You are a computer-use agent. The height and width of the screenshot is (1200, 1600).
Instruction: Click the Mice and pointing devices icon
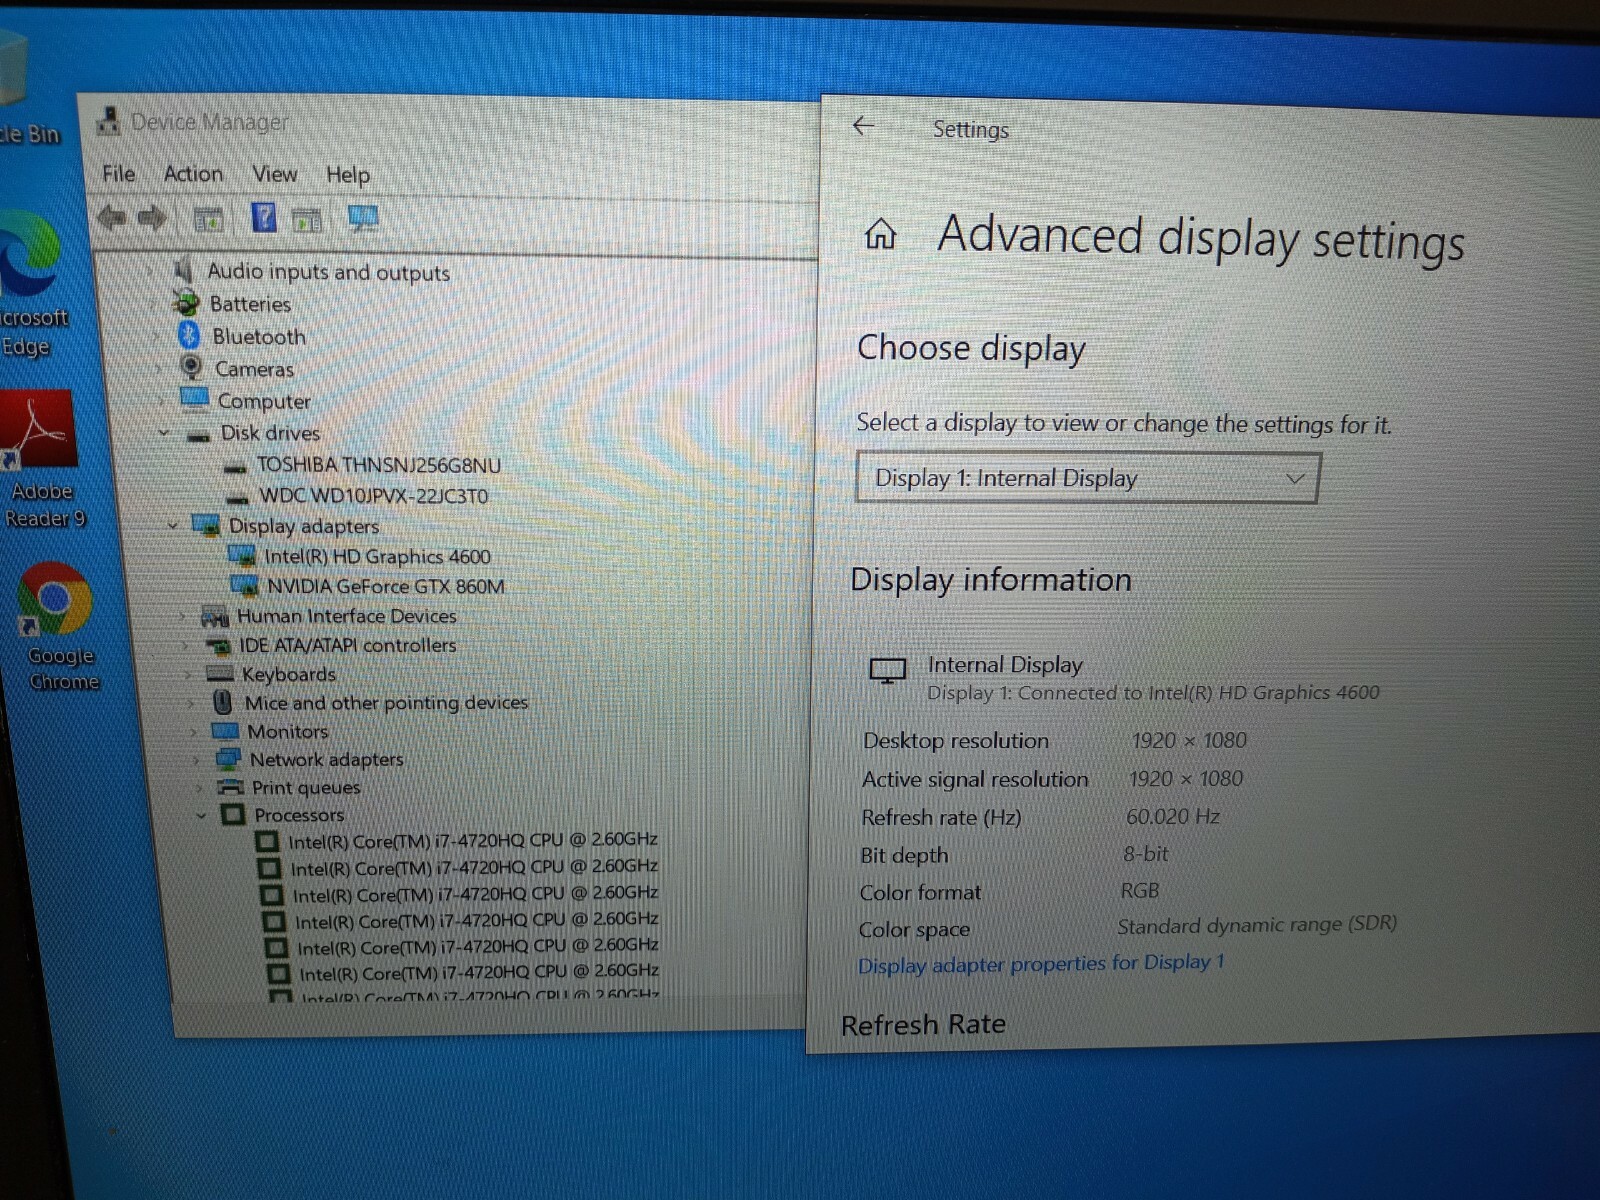[223, 702]
